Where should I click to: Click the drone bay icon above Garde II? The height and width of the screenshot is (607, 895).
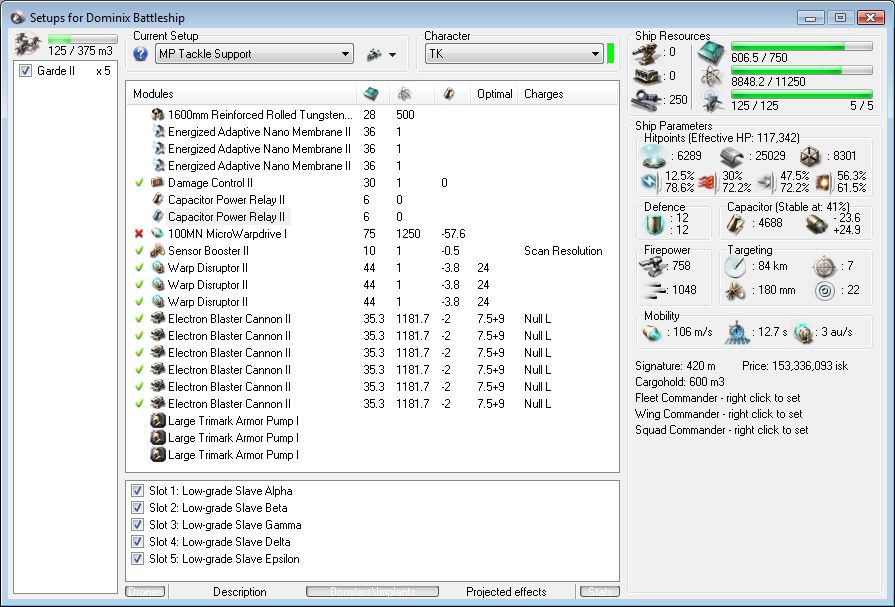(x=29, y=44)
